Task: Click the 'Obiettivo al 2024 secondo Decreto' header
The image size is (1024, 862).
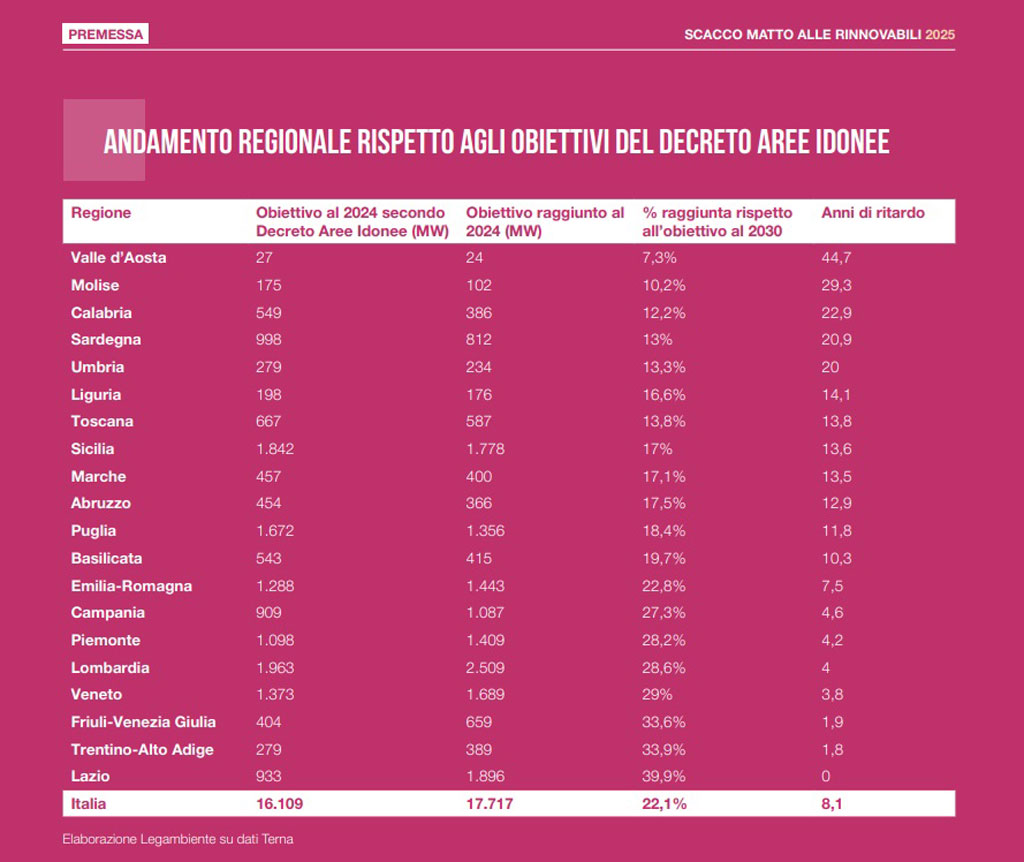Action: point(351,222)
